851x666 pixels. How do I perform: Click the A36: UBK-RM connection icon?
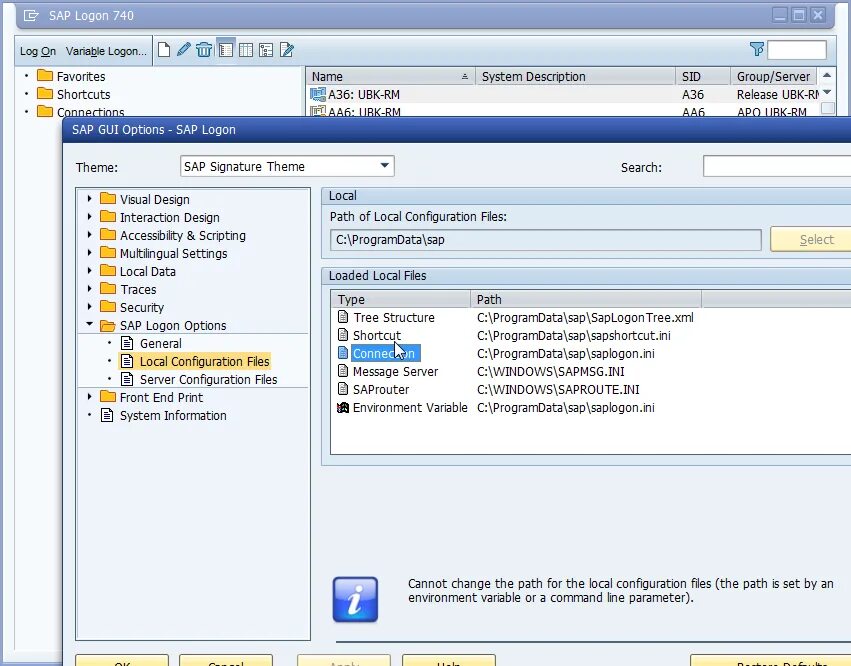pyautogui.click(x=317, y=94)
